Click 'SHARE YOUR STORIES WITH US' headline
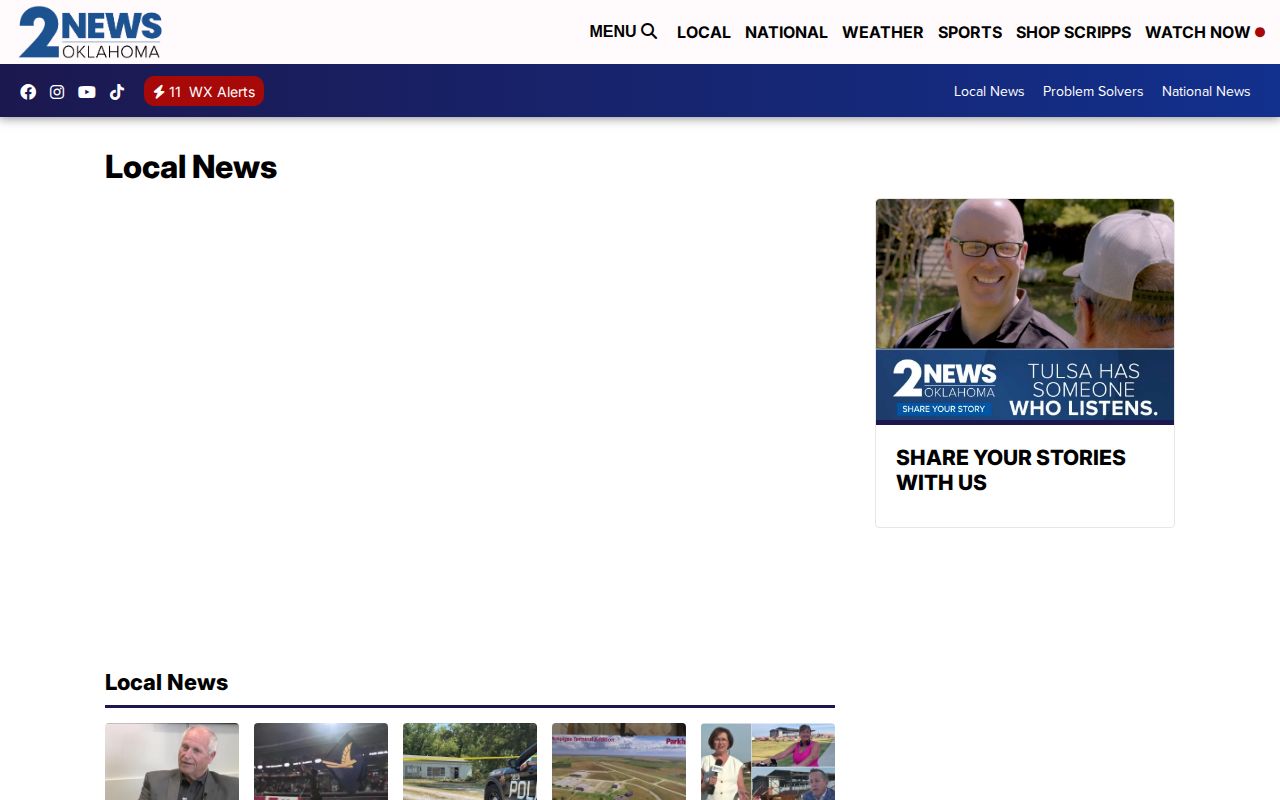This screenshot has width=1280, height=800. pyautogui.click(x=1011, y=470)
